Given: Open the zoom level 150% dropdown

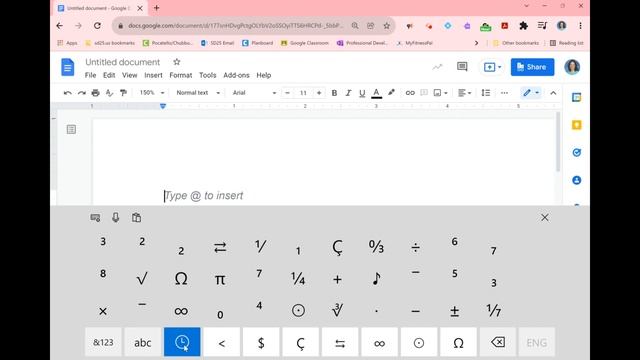Looking at the screenshot, I should click(151, 93).
